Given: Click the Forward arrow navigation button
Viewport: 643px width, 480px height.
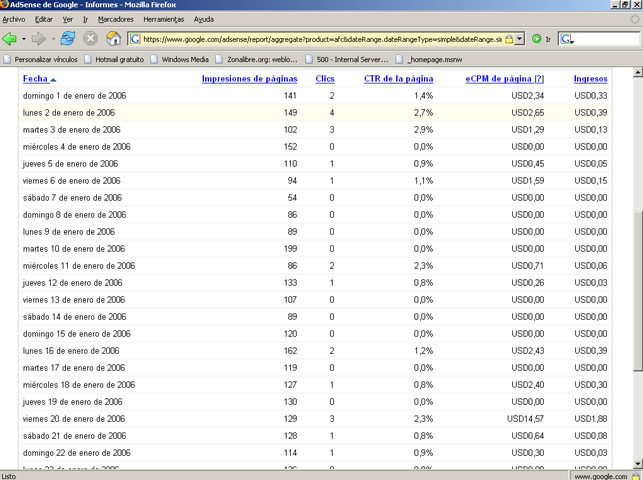Looking at the screenshot, I should click(39, 39).
